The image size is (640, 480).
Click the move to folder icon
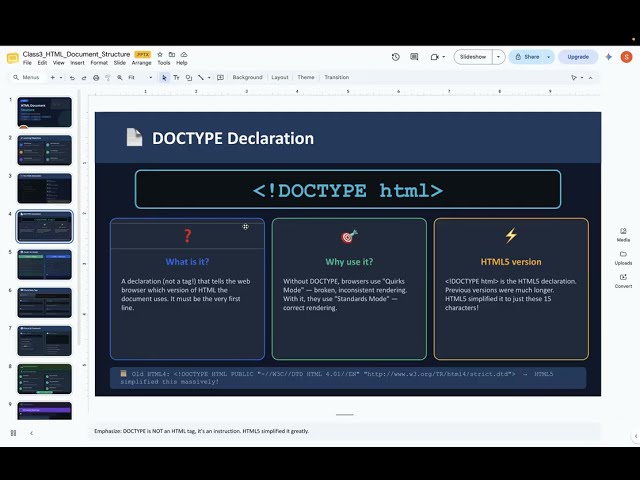click(172, 54)
